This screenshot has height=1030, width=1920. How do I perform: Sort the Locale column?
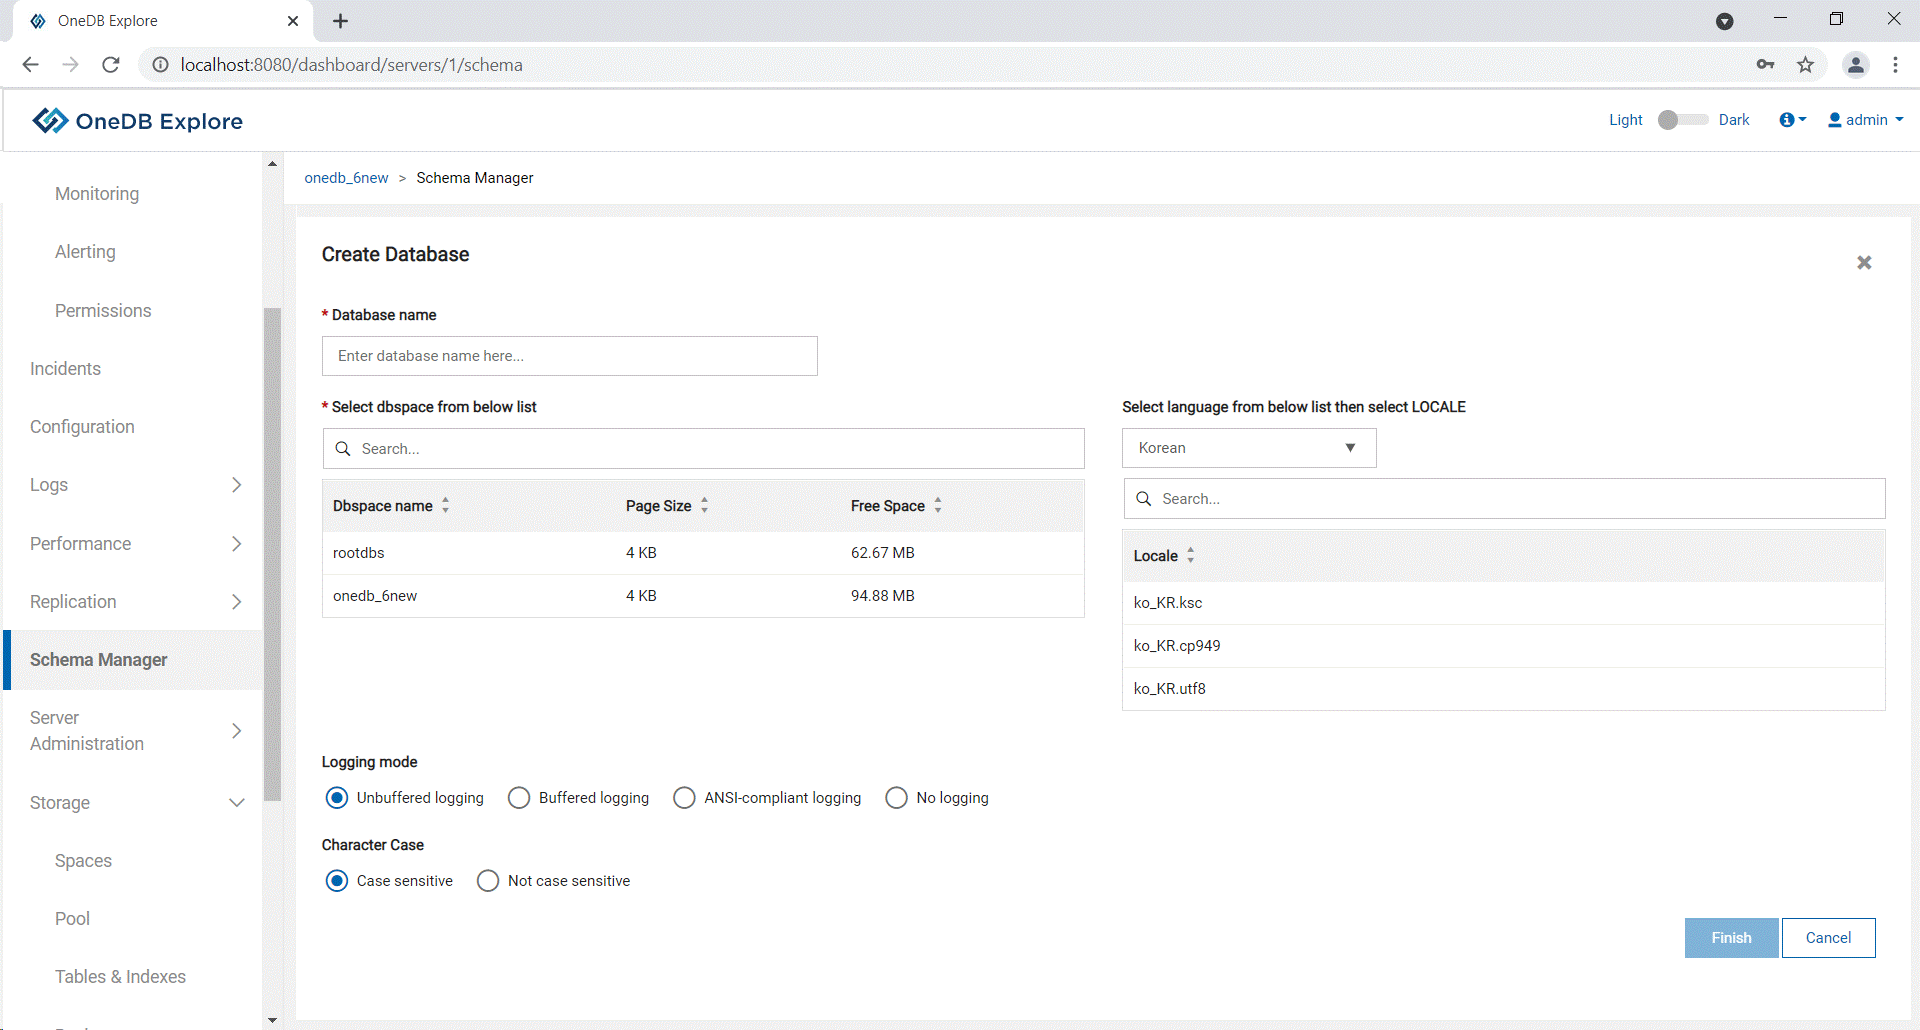(1190, 556)
